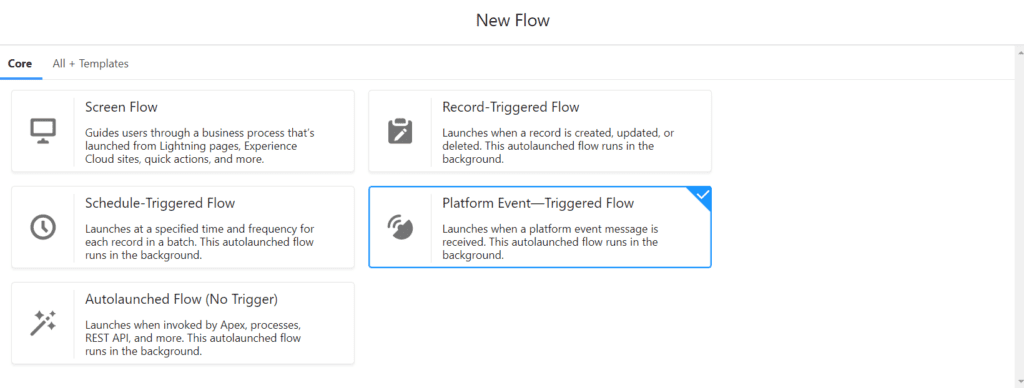Click the Screen Flow monitor icon
The image size is (1024, 388).
43,131
